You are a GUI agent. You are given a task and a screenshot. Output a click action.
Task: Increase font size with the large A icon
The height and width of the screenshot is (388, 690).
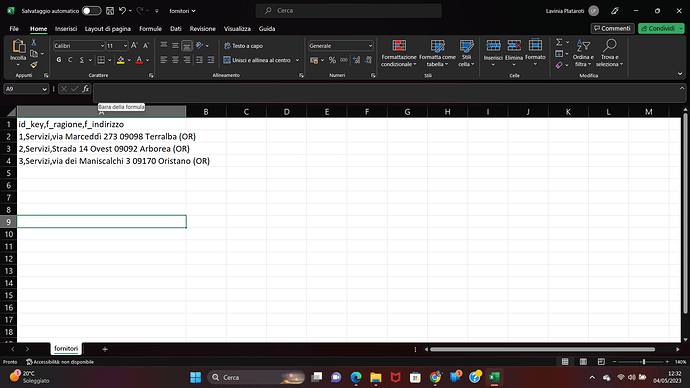point(134,45)
